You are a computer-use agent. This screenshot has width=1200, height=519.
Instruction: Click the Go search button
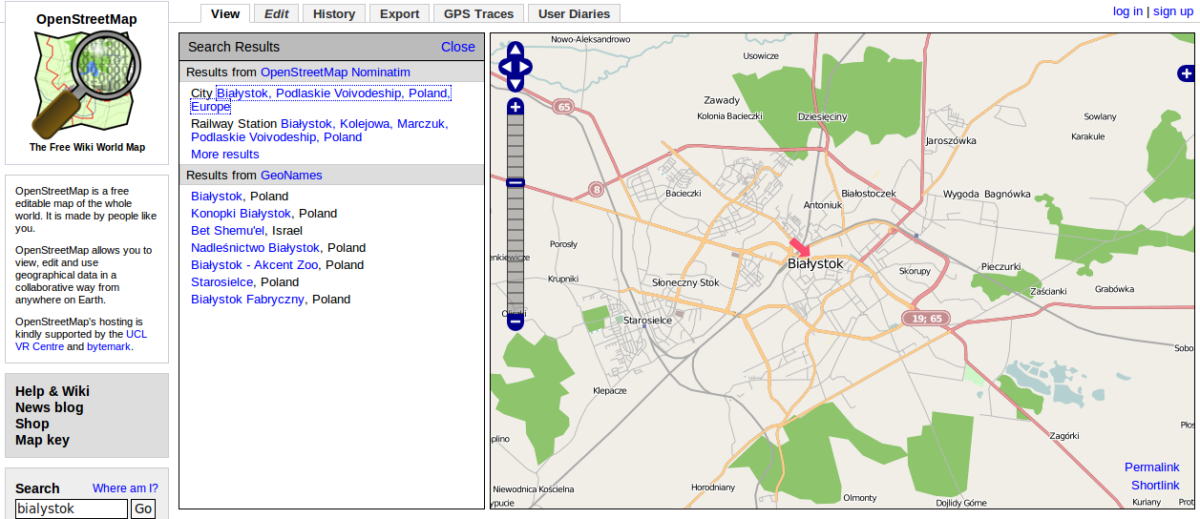(143, 509)
